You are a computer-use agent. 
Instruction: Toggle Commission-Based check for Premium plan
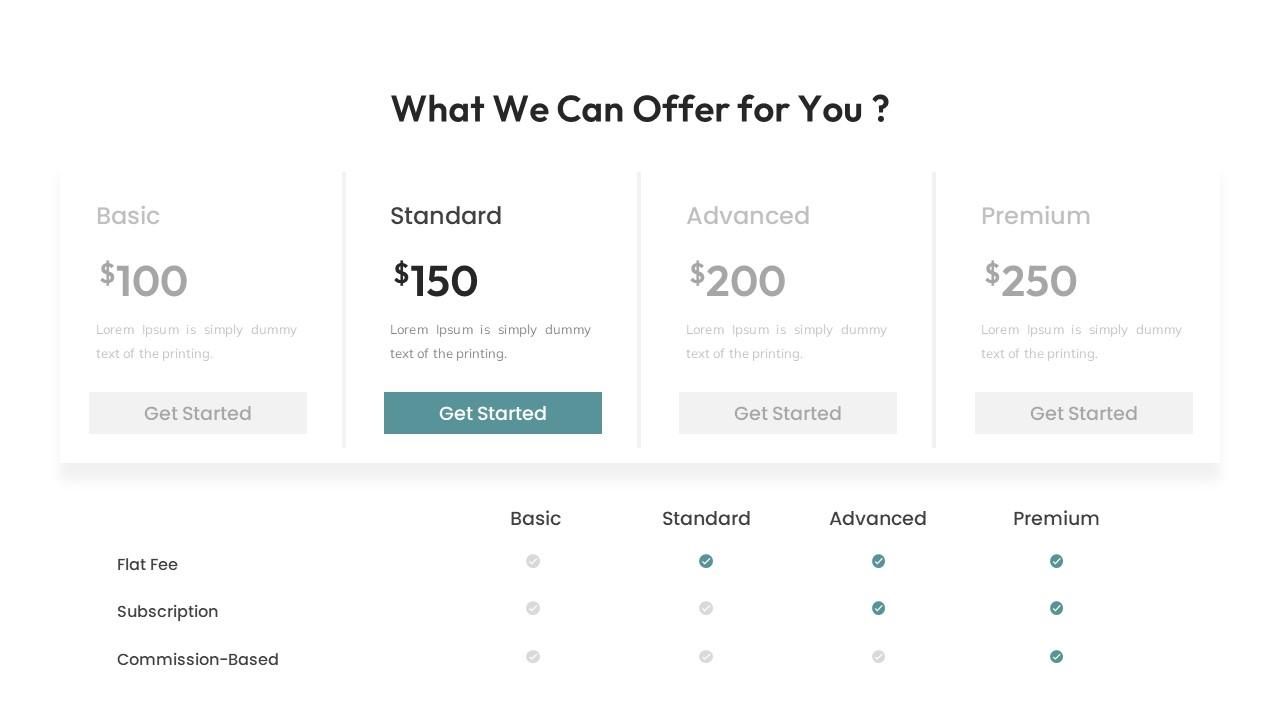(x=1056, y=657)
